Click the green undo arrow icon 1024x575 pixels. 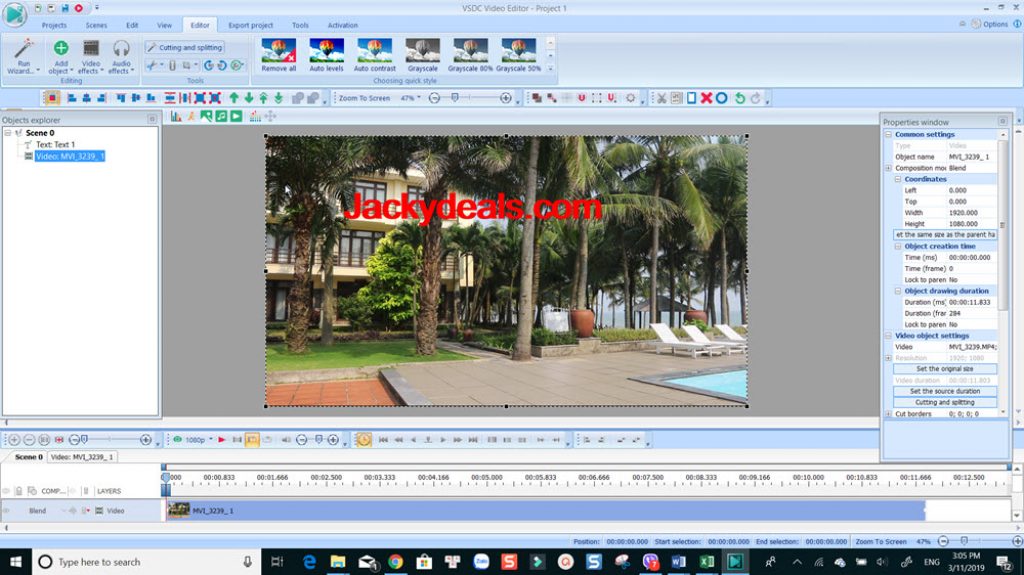(x=739, y=98)
